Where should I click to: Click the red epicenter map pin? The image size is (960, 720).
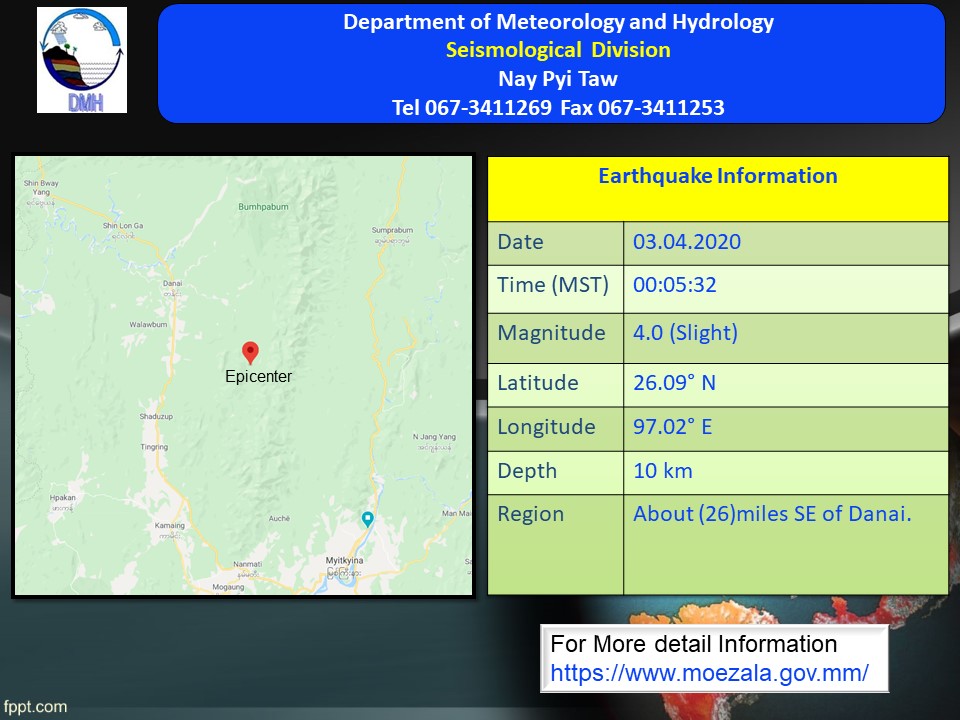(250, 353)
